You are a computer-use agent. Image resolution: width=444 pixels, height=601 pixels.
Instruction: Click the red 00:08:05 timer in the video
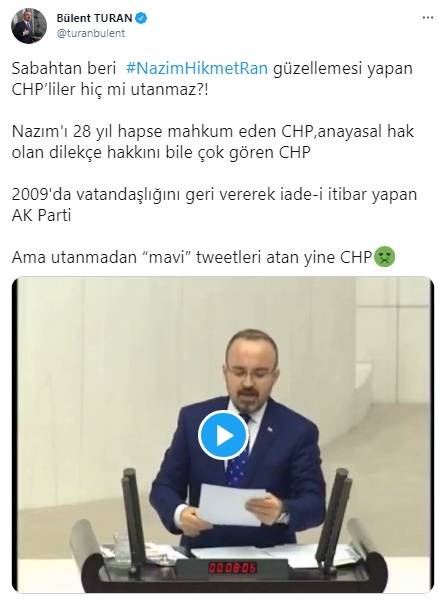coord(232,567)
